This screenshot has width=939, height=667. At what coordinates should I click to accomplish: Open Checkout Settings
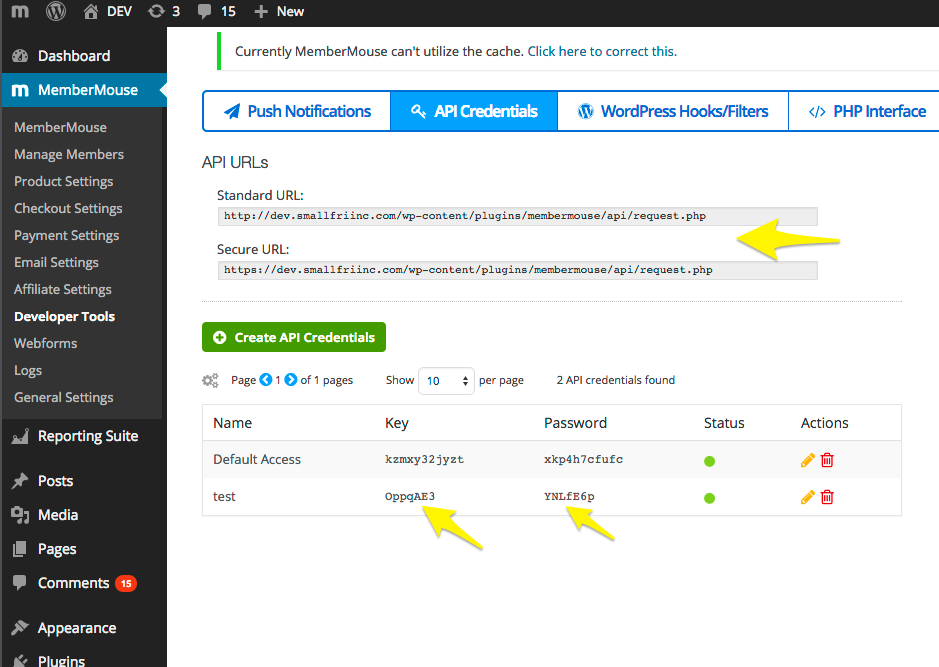click(x=68, y=208)
